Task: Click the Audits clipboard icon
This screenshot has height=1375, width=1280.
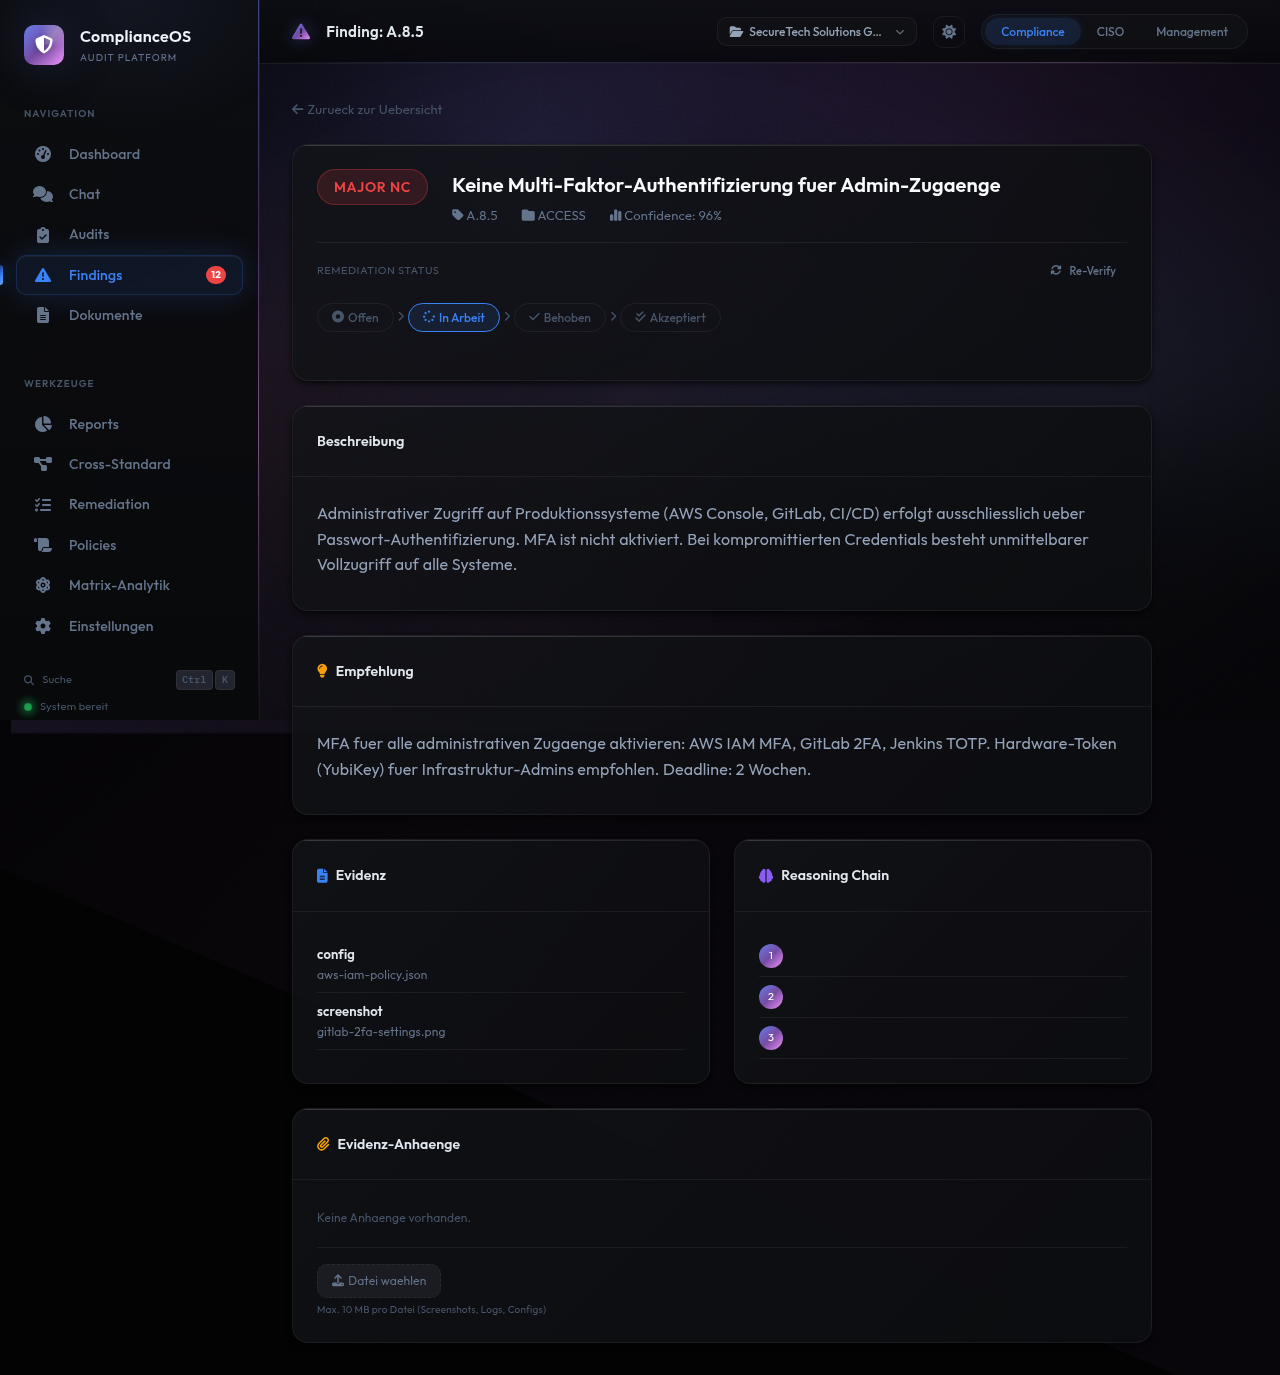Action: point(43,235)
